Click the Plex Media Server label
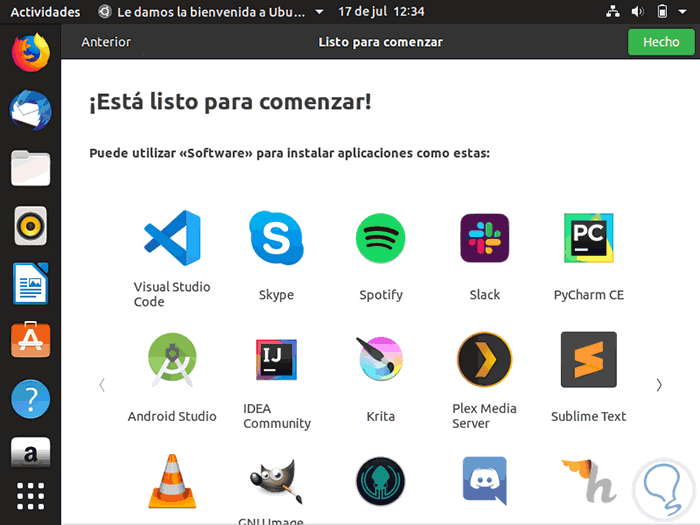 pos(484,416)
